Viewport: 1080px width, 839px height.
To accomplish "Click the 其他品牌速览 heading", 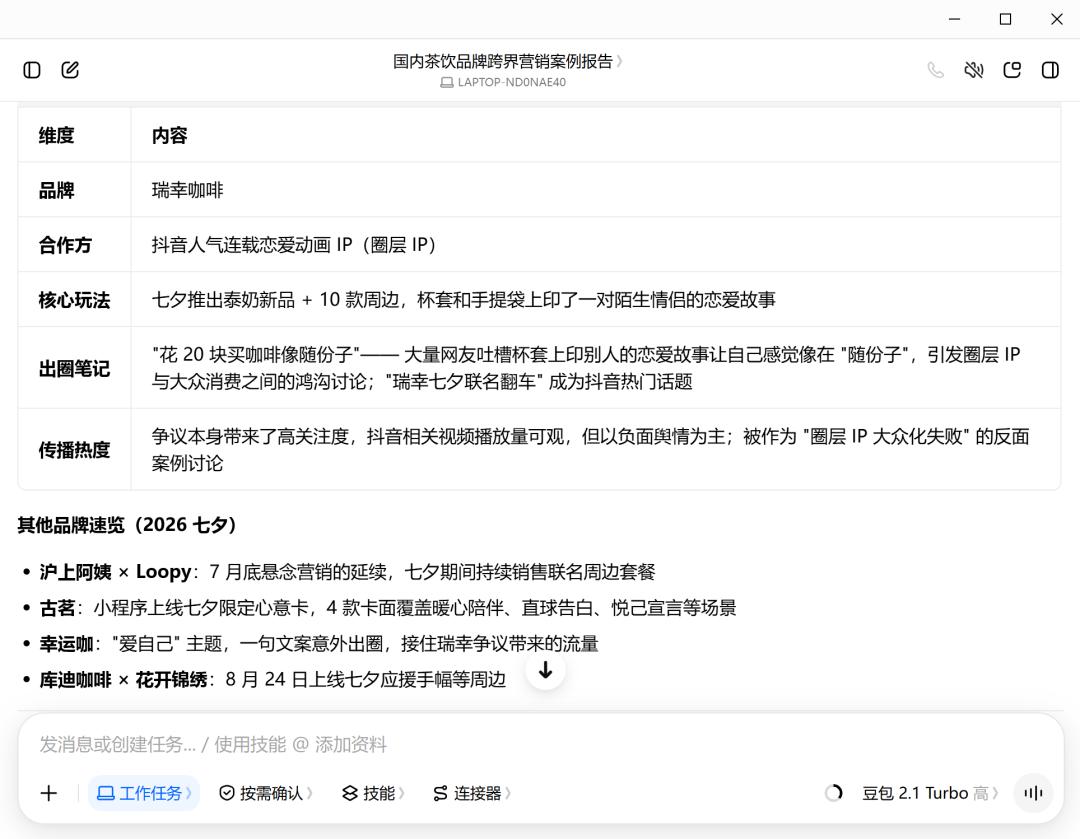I will [127, 525].
